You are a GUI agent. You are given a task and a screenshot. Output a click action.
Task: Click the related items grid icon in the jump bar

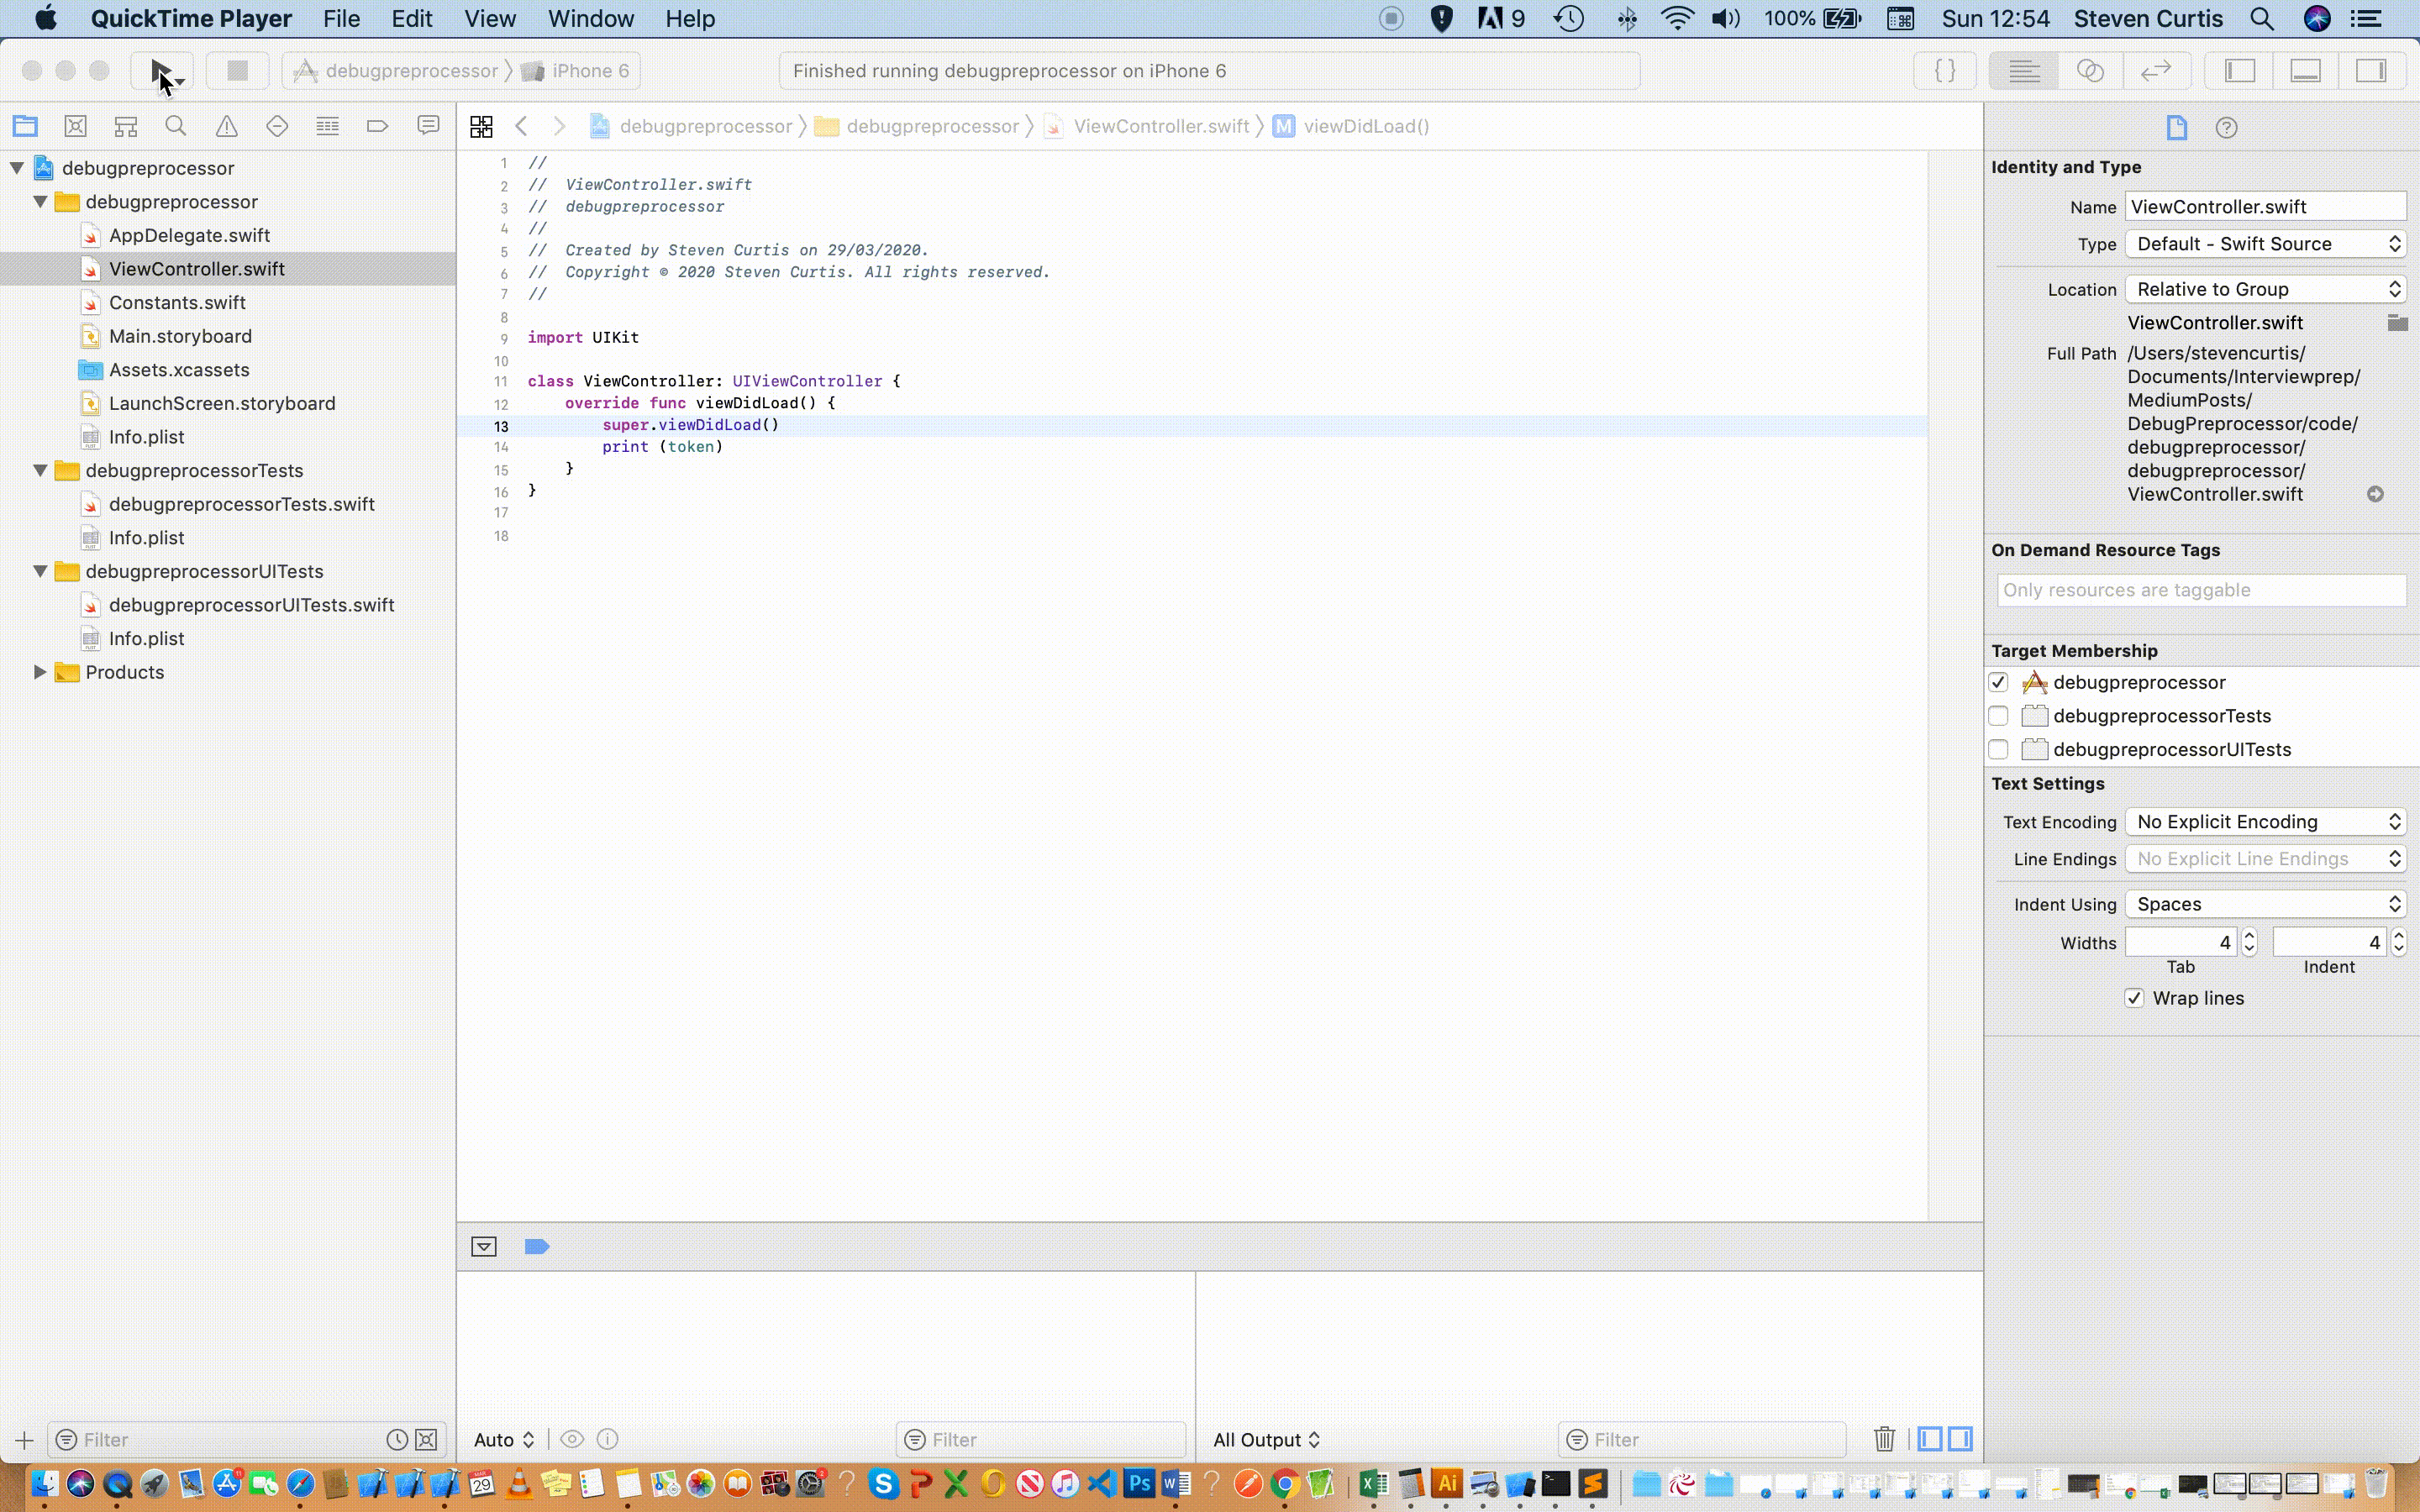[x=481, y=126]
